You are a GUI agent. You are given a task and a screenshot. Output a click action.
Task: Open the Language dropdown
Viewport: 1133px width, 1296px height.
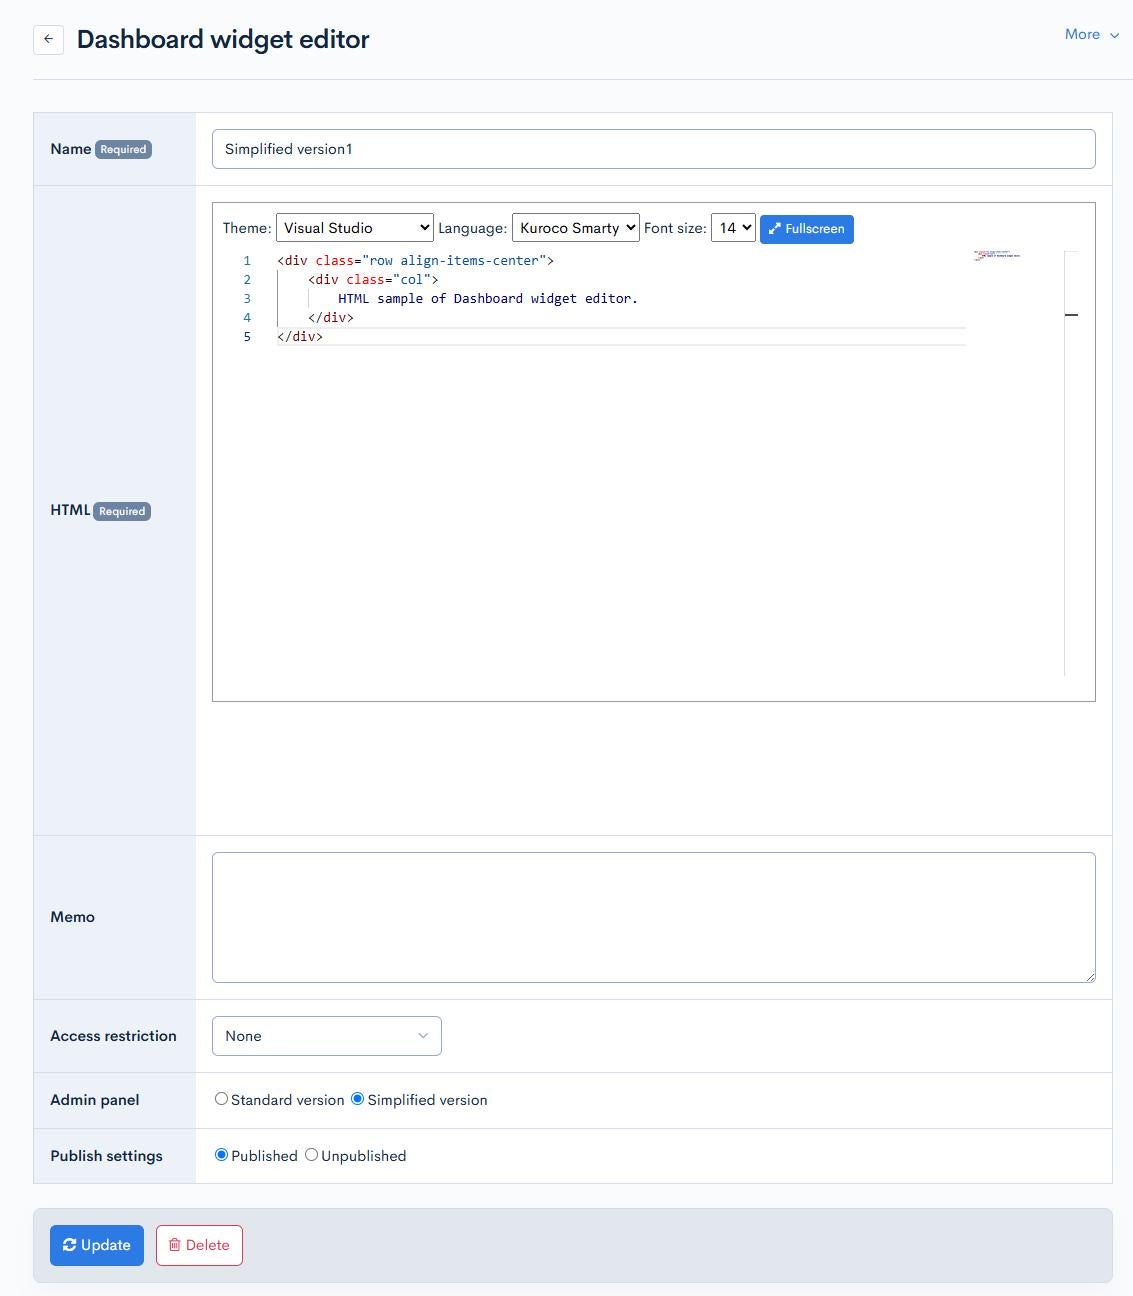[575, 228]
